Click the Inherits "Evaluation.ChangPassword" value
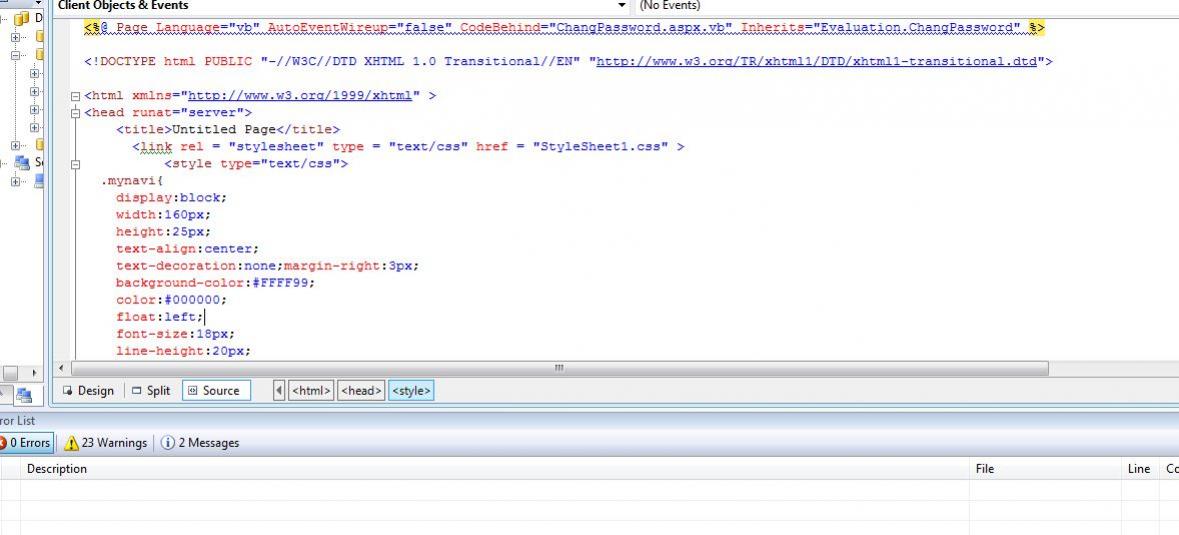 [x=917, y=28]
